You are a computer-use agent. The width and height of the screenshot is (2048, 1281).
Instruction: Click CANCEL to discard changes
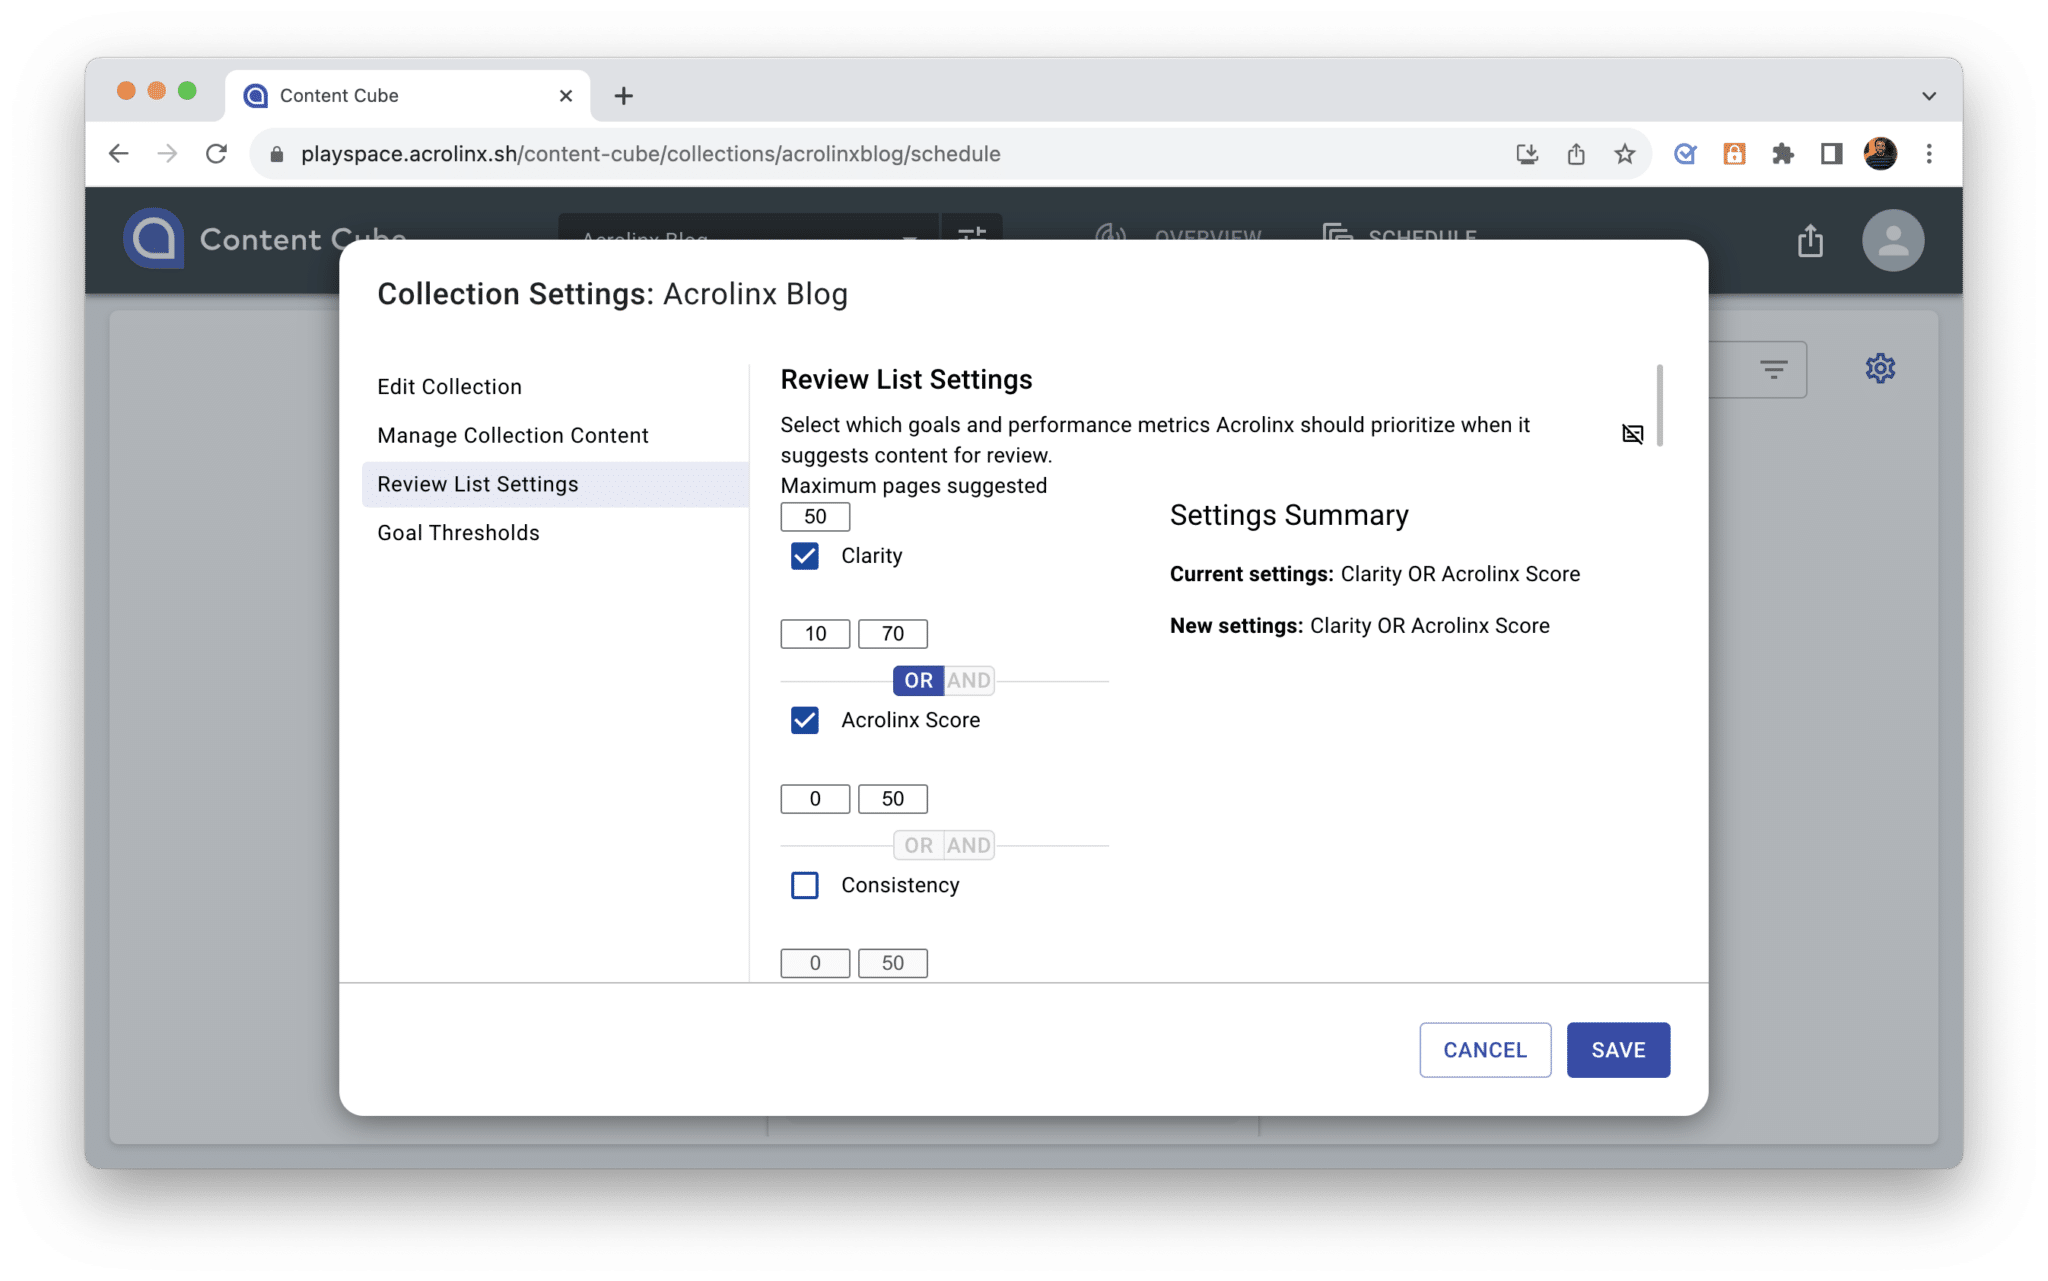coord(1484,1049)
